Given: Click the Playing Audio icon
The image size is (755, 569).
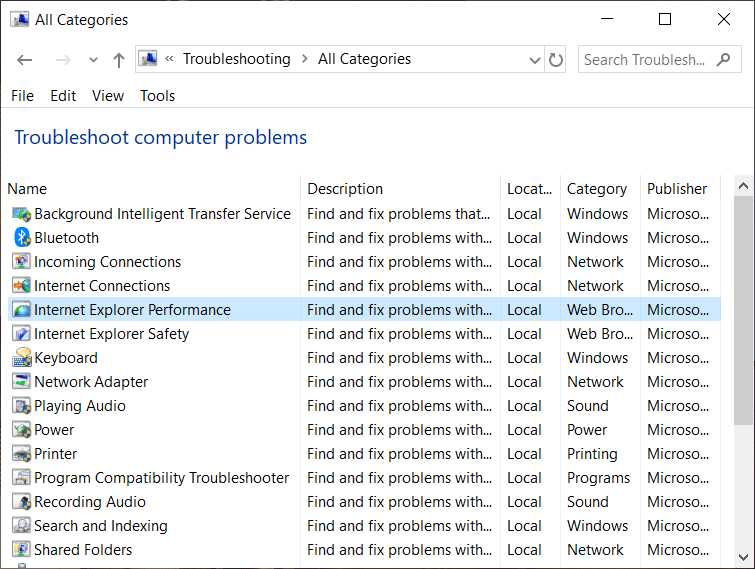Looking at the screenshot, I should pos(22,406).
